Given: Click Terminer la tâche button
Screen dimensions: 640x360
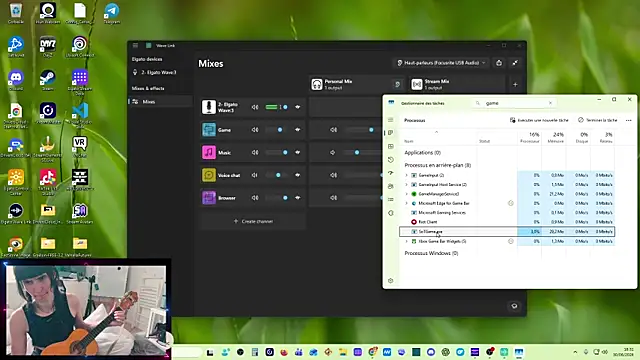Looking at the screenshot, I should 598,120.
